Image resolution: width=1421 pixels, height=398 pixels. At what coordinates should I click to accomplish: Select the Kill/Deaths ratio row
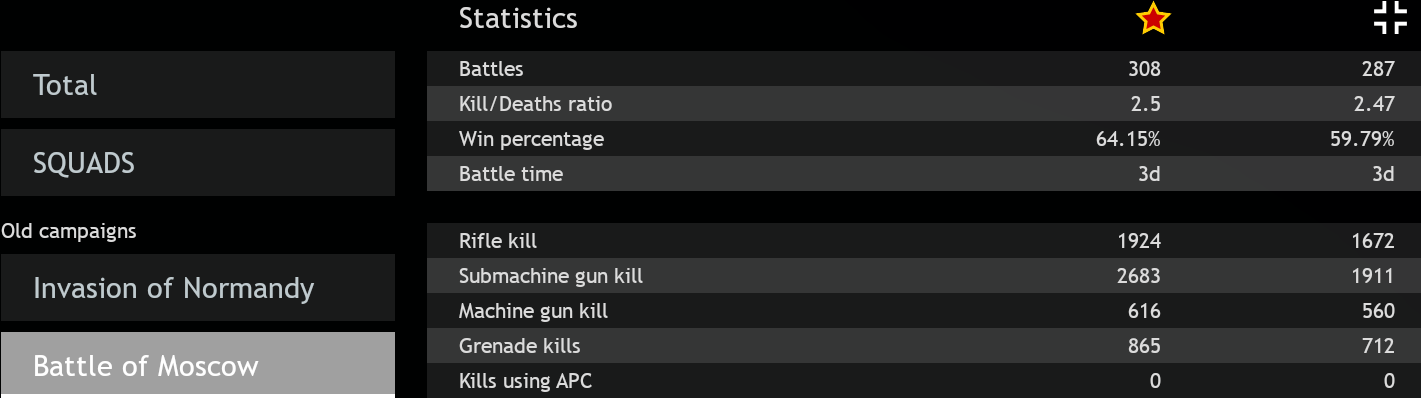pyautogui.click(x=924, y=104)
